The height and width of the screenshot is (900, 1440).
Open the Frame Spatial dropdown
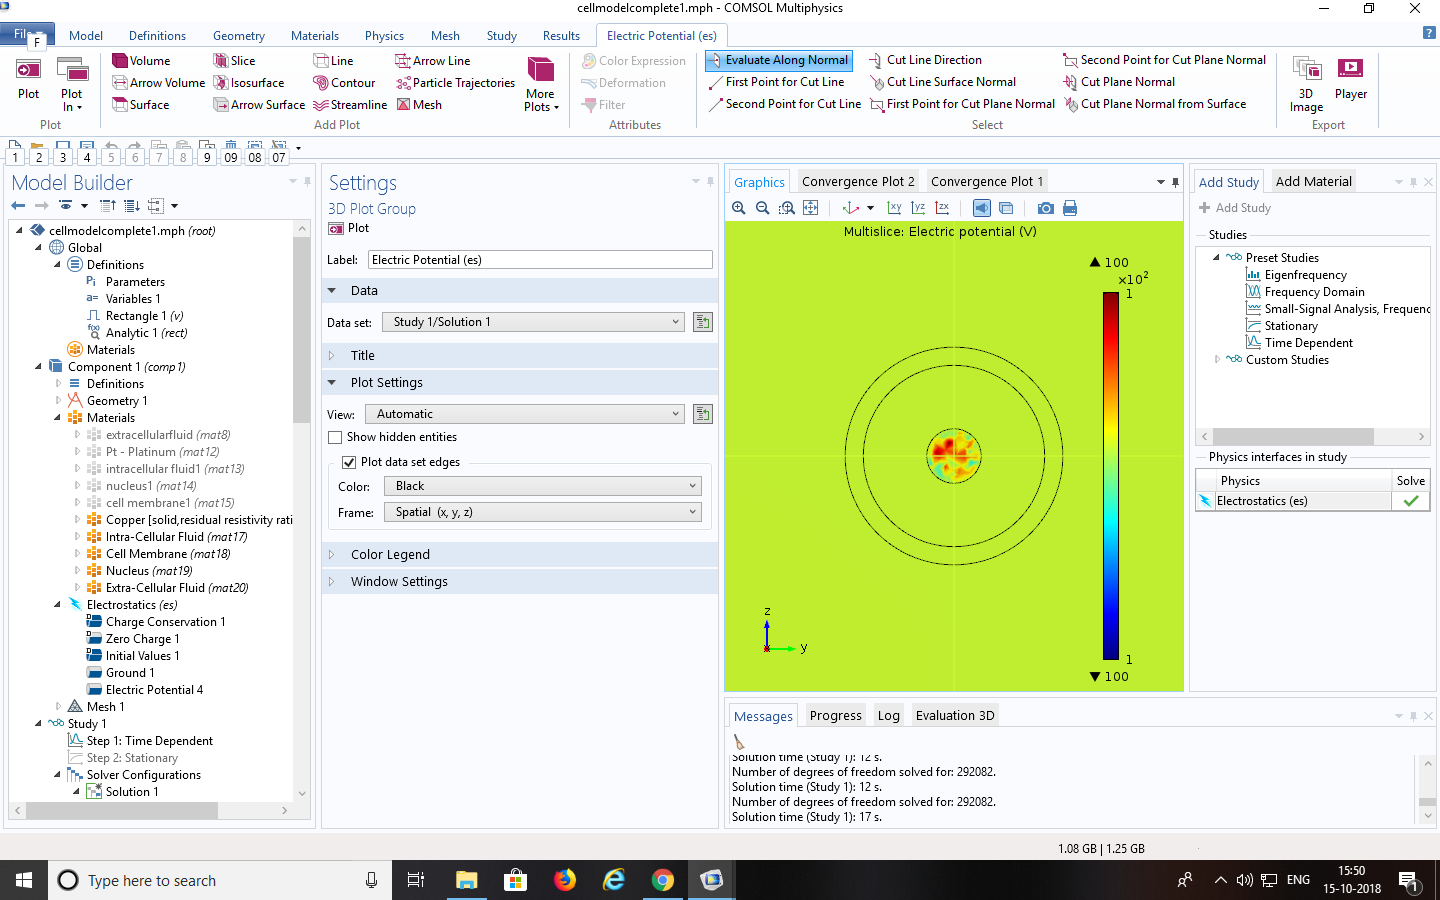tap(542, 512)
